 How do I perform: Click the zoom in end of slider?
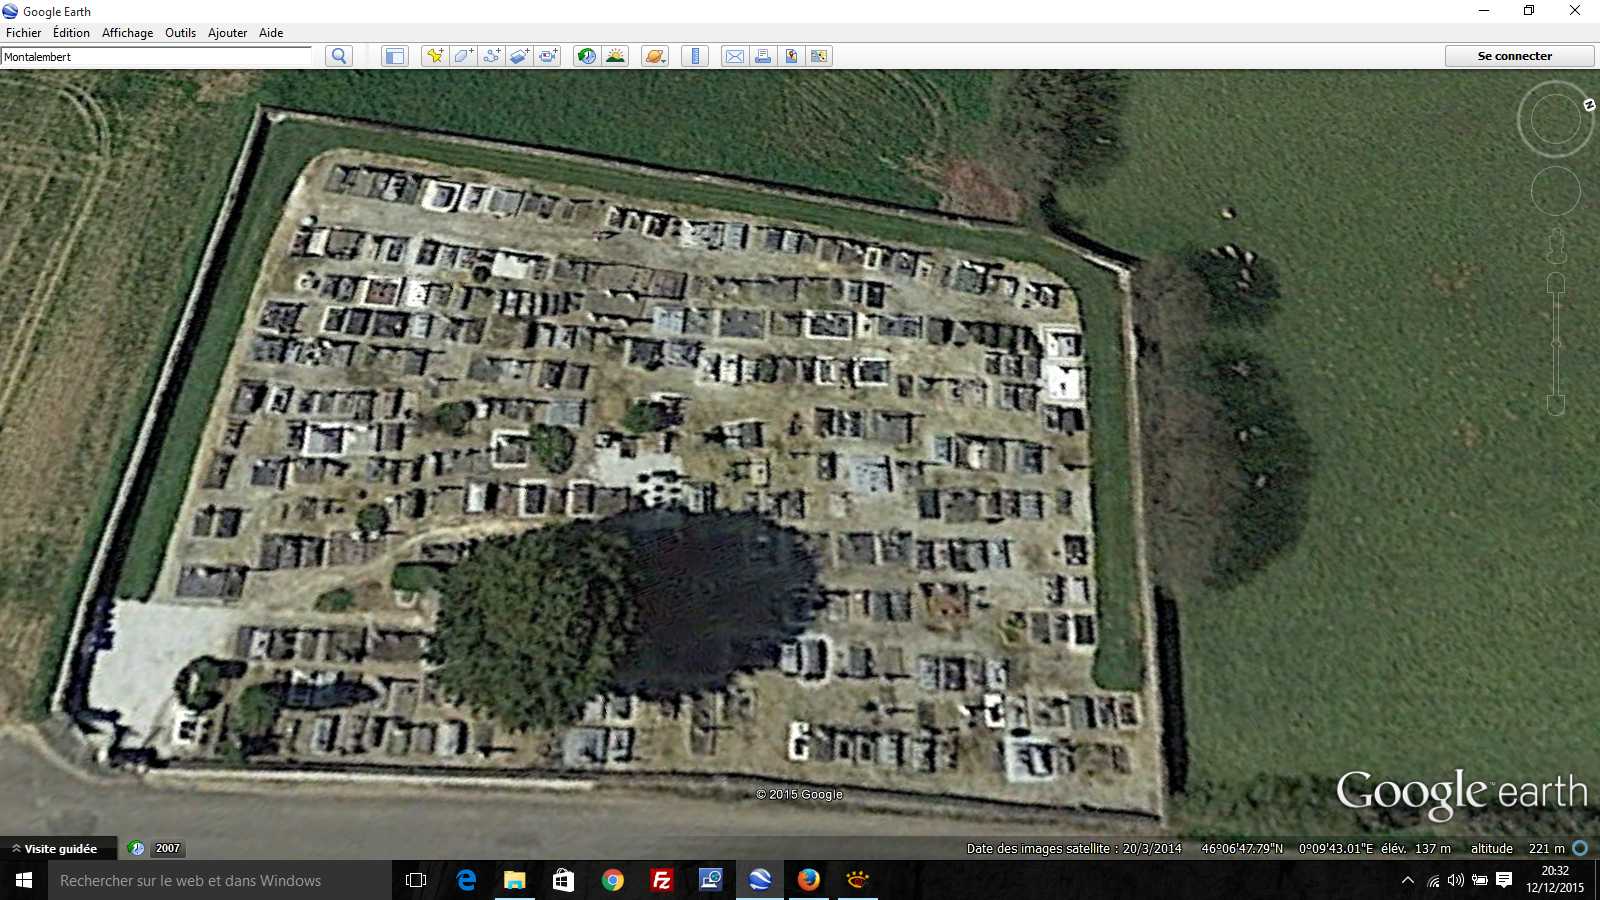[1555, 284]
